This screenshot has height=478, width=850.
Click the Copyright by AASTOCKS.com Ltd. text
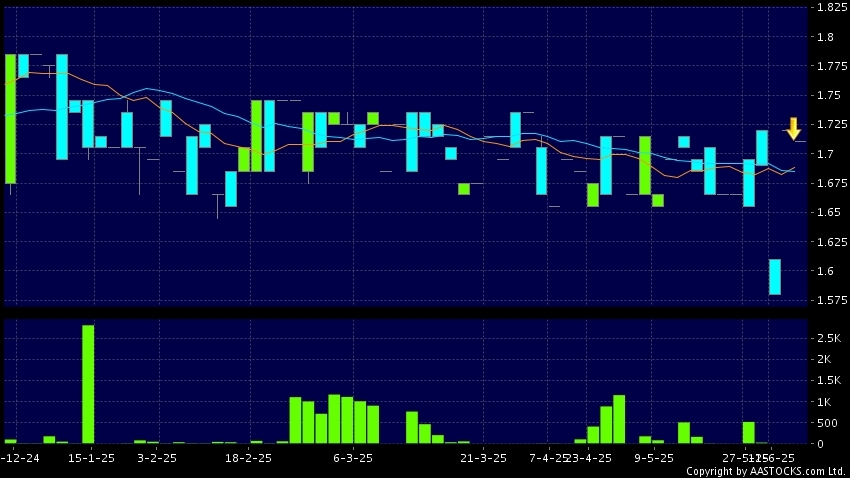tap(765, 471)
